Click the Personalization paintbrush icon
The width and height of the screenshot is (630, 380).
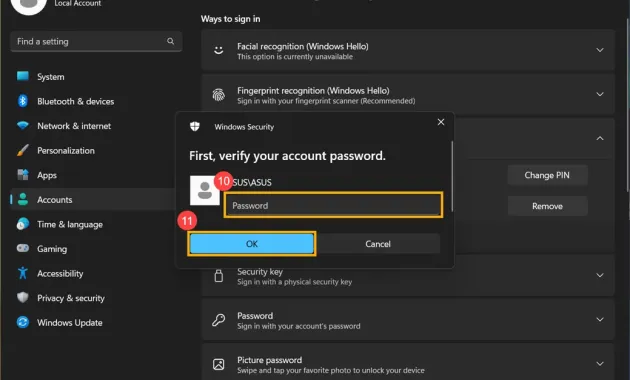(23, 150)
